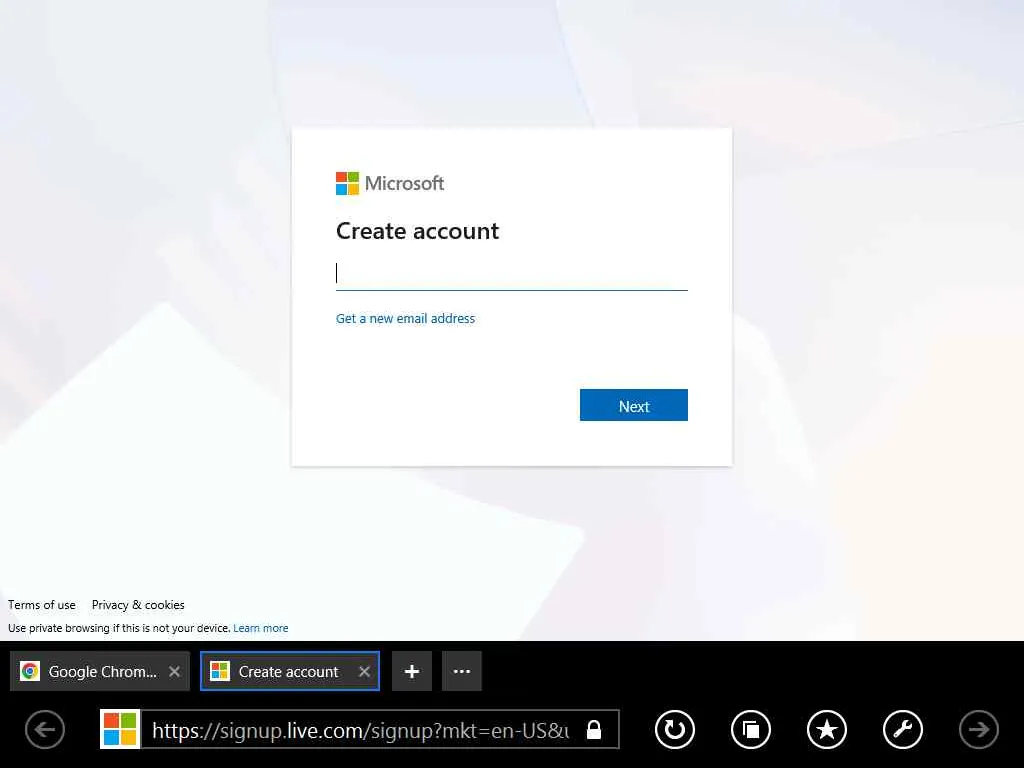Open the tabs icon next to refresh
The width and height of the screenshot is (1024, 768).
[x=750, y=729]
